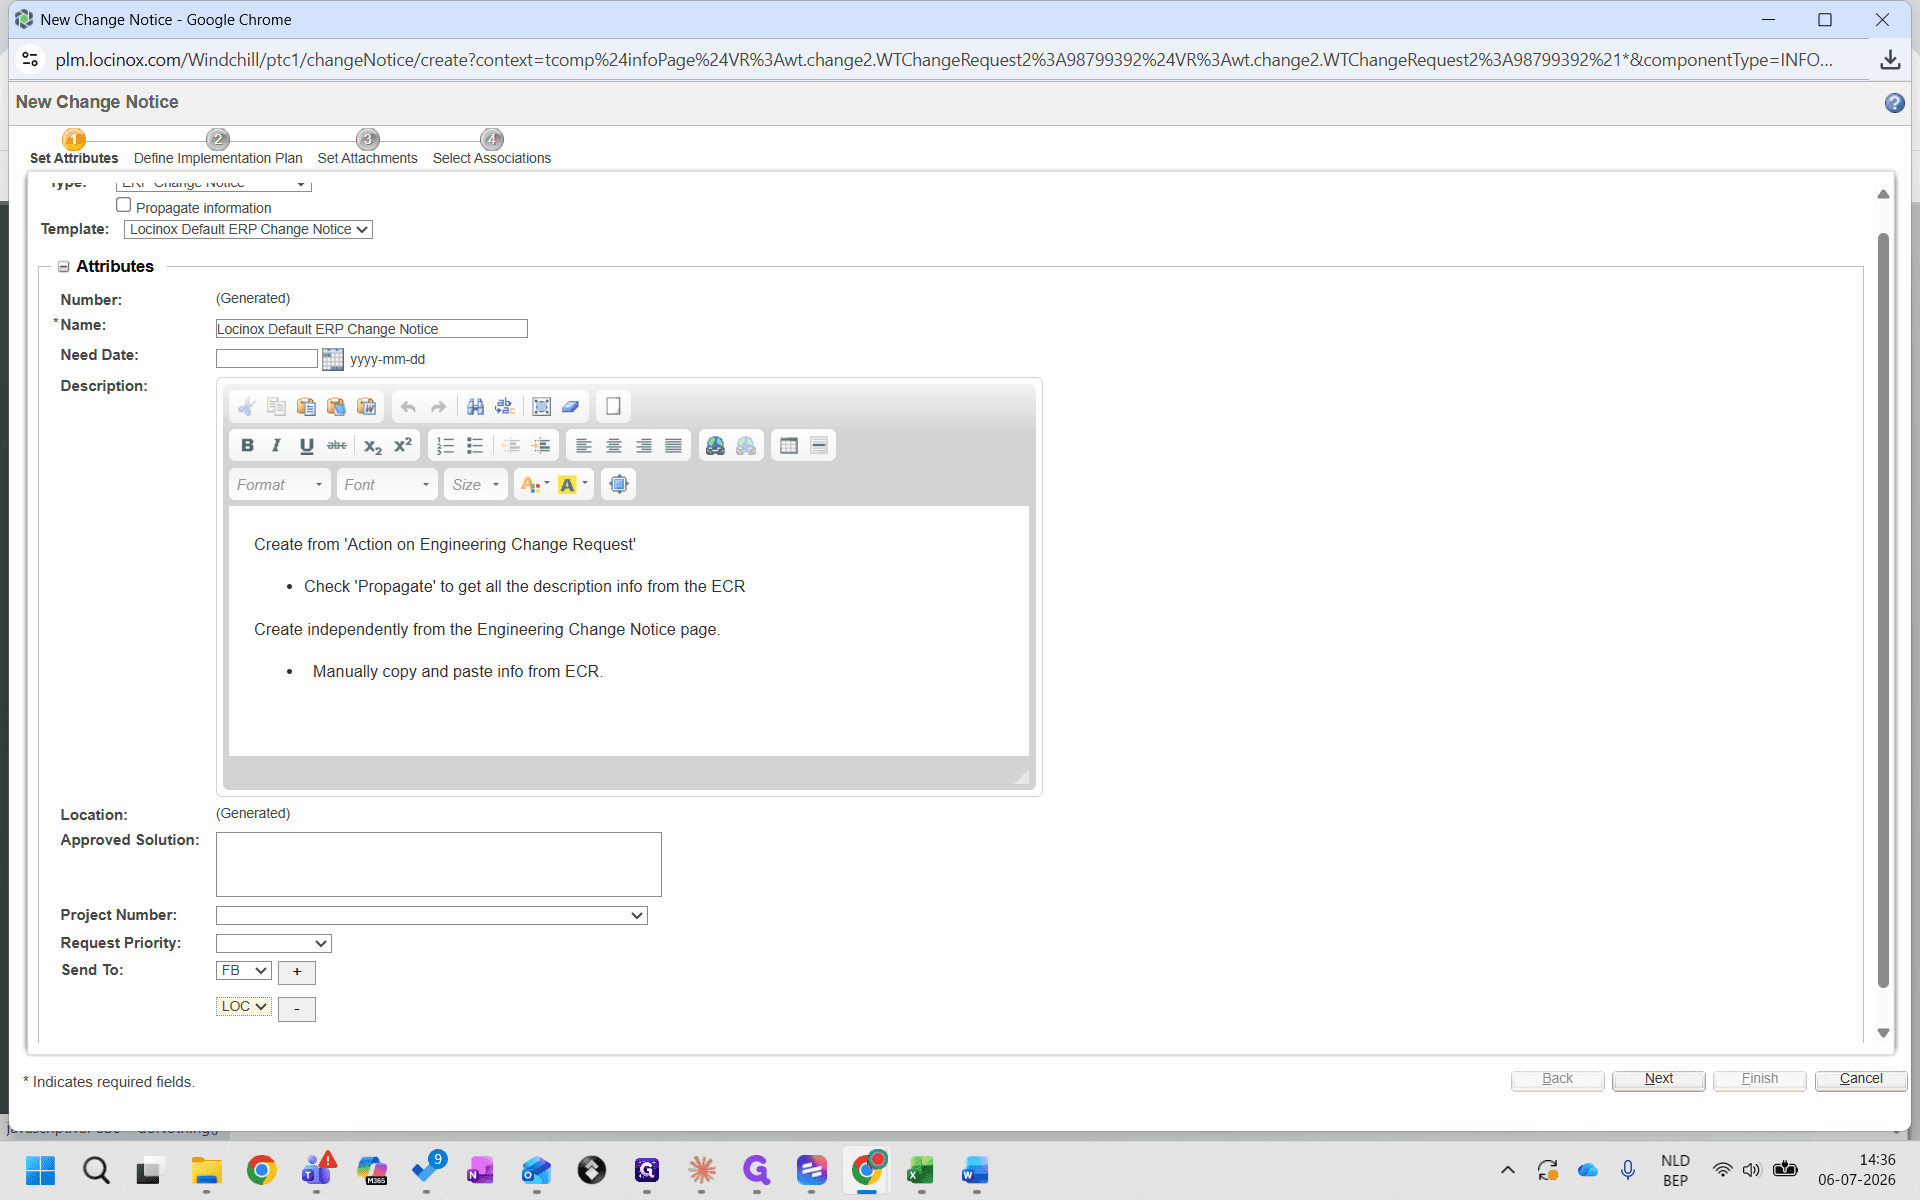Enable the Propagate information checkbox
This screenshot has width=1920, height=1200.
pyautogui.click(x=124, y=205)
